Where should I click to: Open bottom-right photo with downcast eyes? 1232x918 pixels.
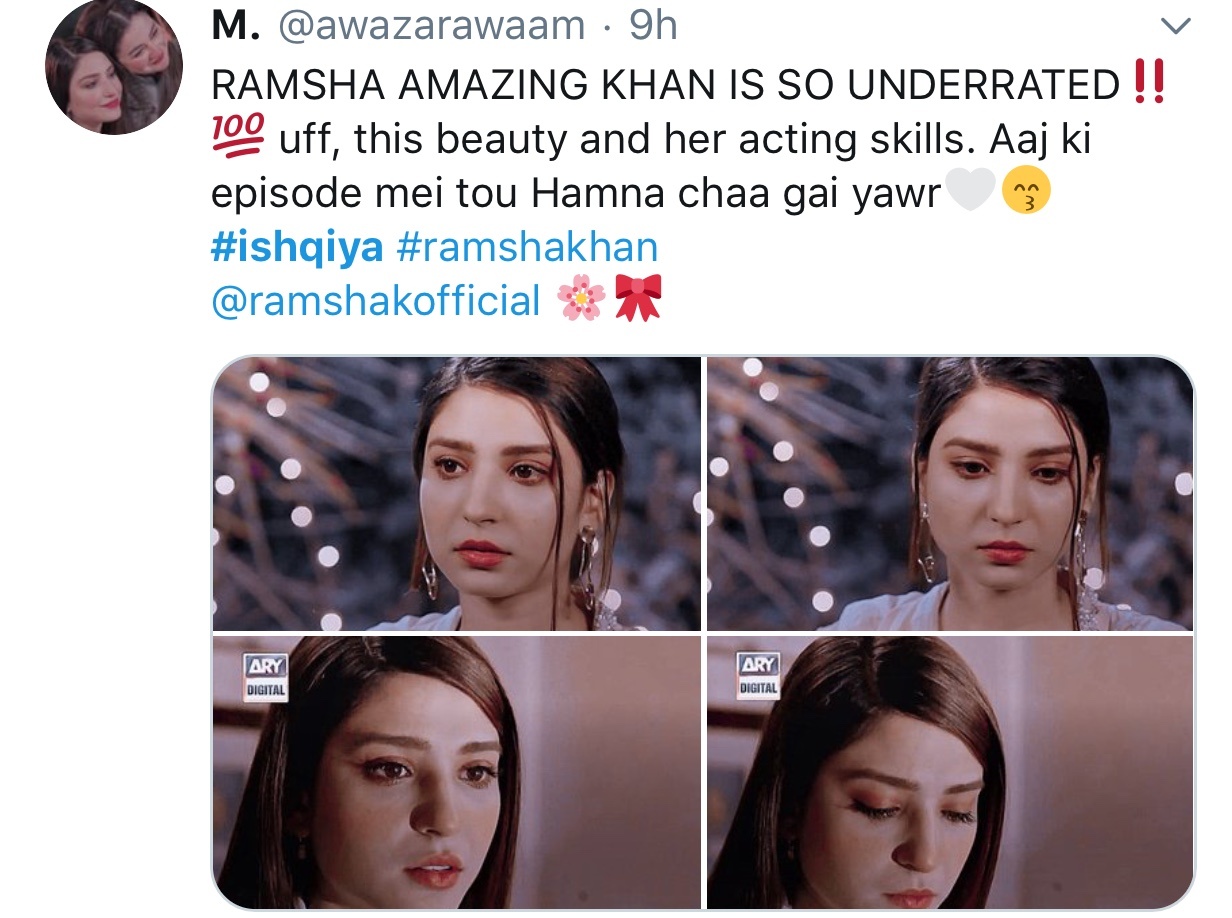950,771
